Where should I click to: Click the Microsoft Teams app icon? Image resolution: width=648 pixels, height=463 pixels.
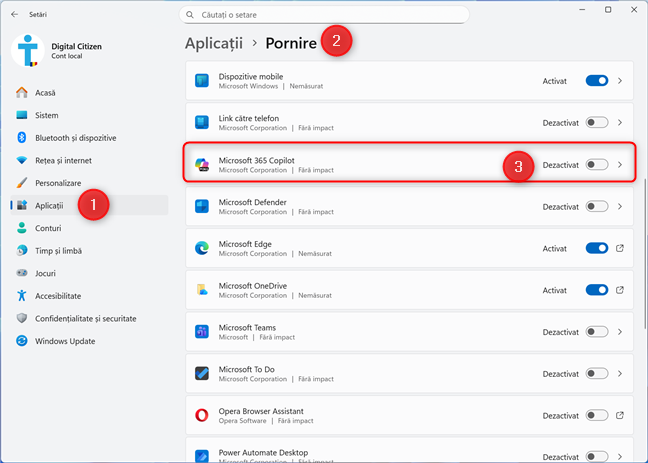click(202, 332)
